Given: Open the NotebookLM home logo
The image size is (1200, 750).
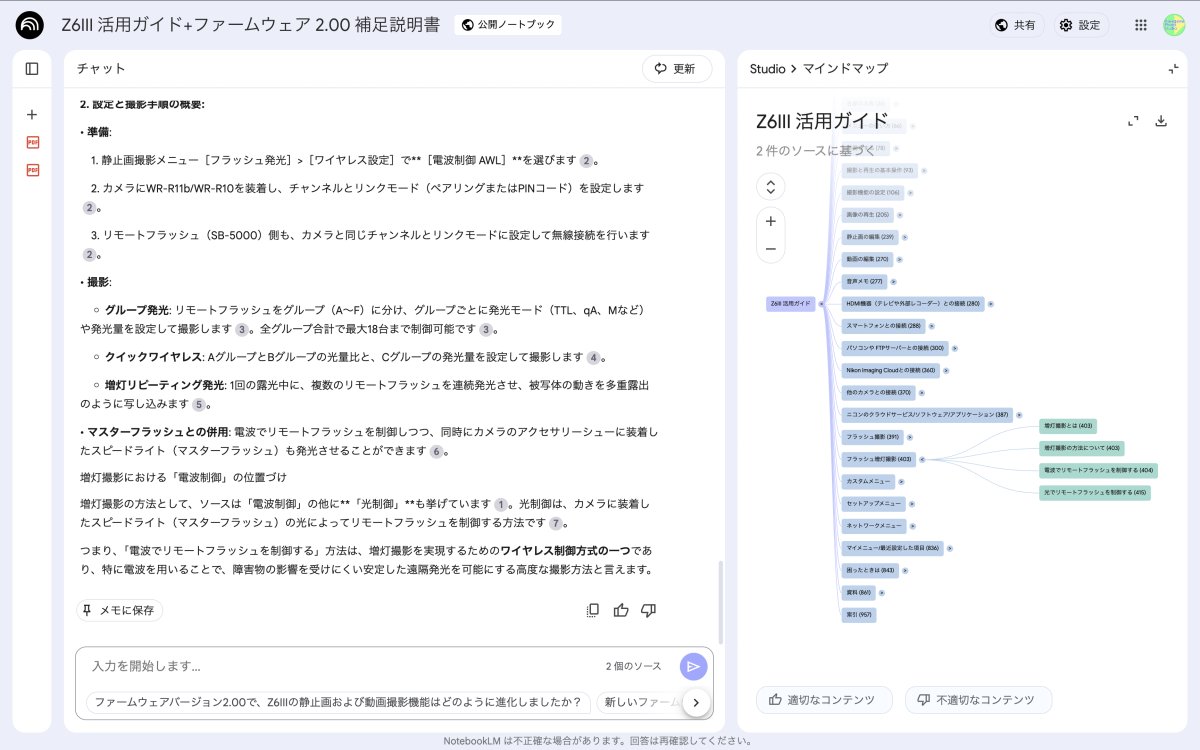Looking at the screenshot, I should pyautogui.click(x=30, y=25).
